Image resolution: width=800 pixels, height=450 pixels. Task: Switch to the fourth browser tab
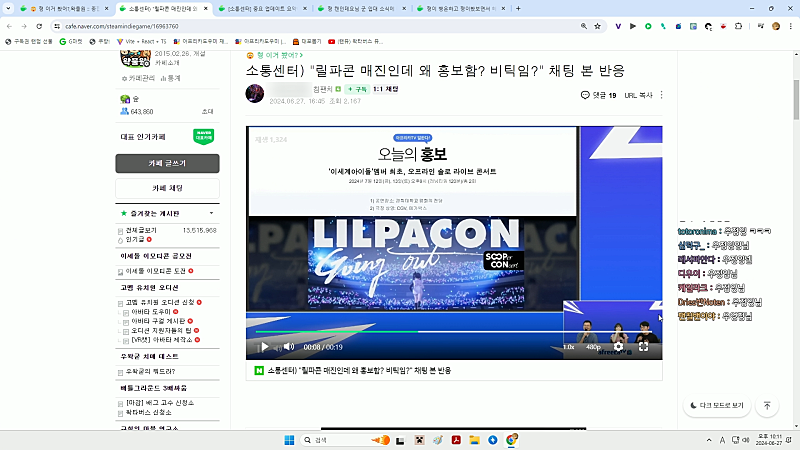pyautogui.click(x=362, y=9)
